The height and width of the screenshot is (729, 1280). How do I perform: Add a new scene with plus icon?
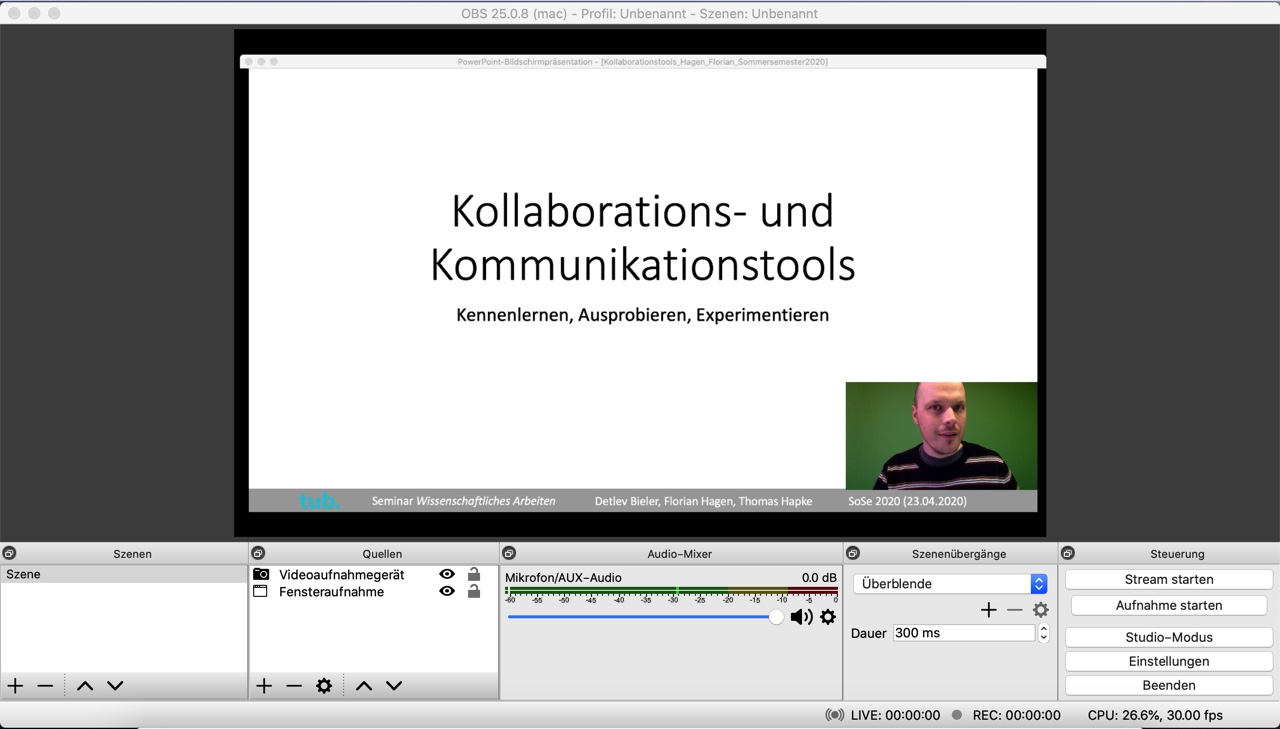click(x=16, y=686)
